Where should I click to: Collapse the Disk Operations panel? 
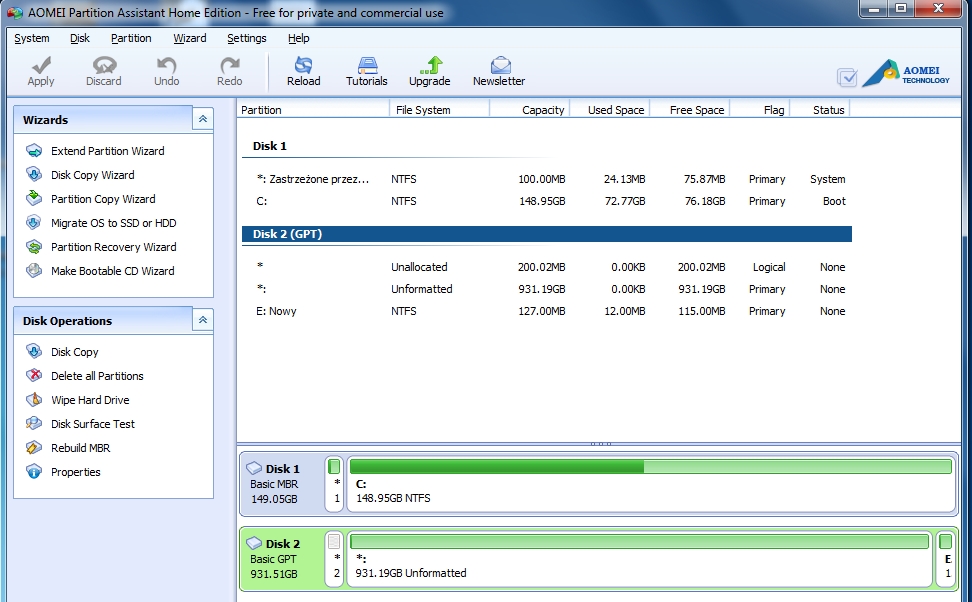203,320
